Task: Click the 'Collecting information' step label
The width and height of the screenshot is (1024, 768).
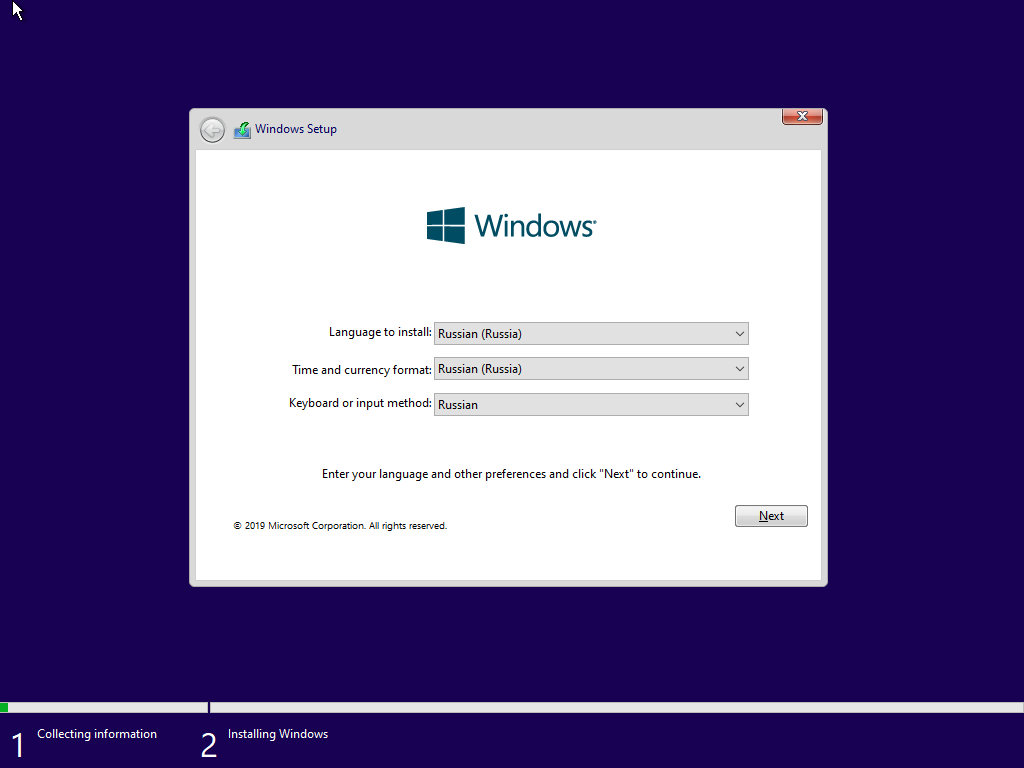Action: 97,734
